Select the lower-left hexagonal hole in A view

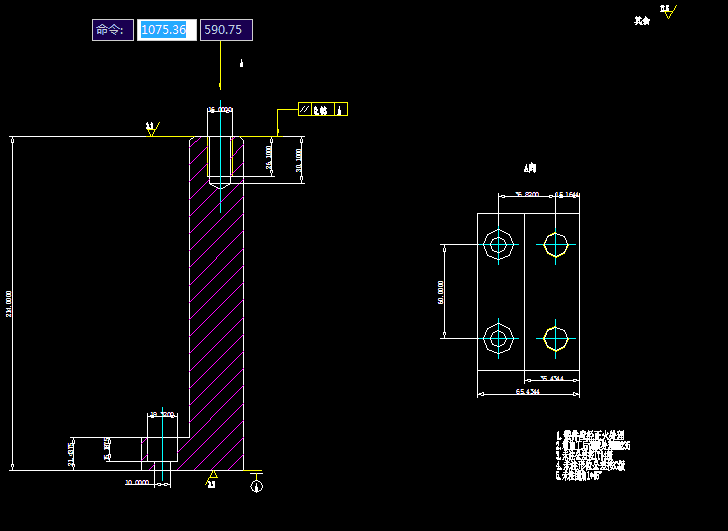click(498, 338)
